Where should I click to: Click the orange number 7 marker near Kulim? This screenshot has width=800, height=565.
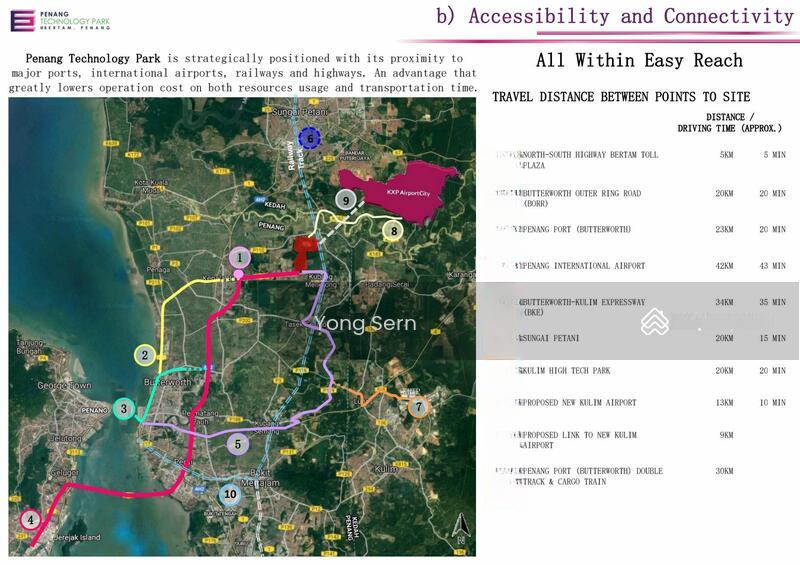418,407
